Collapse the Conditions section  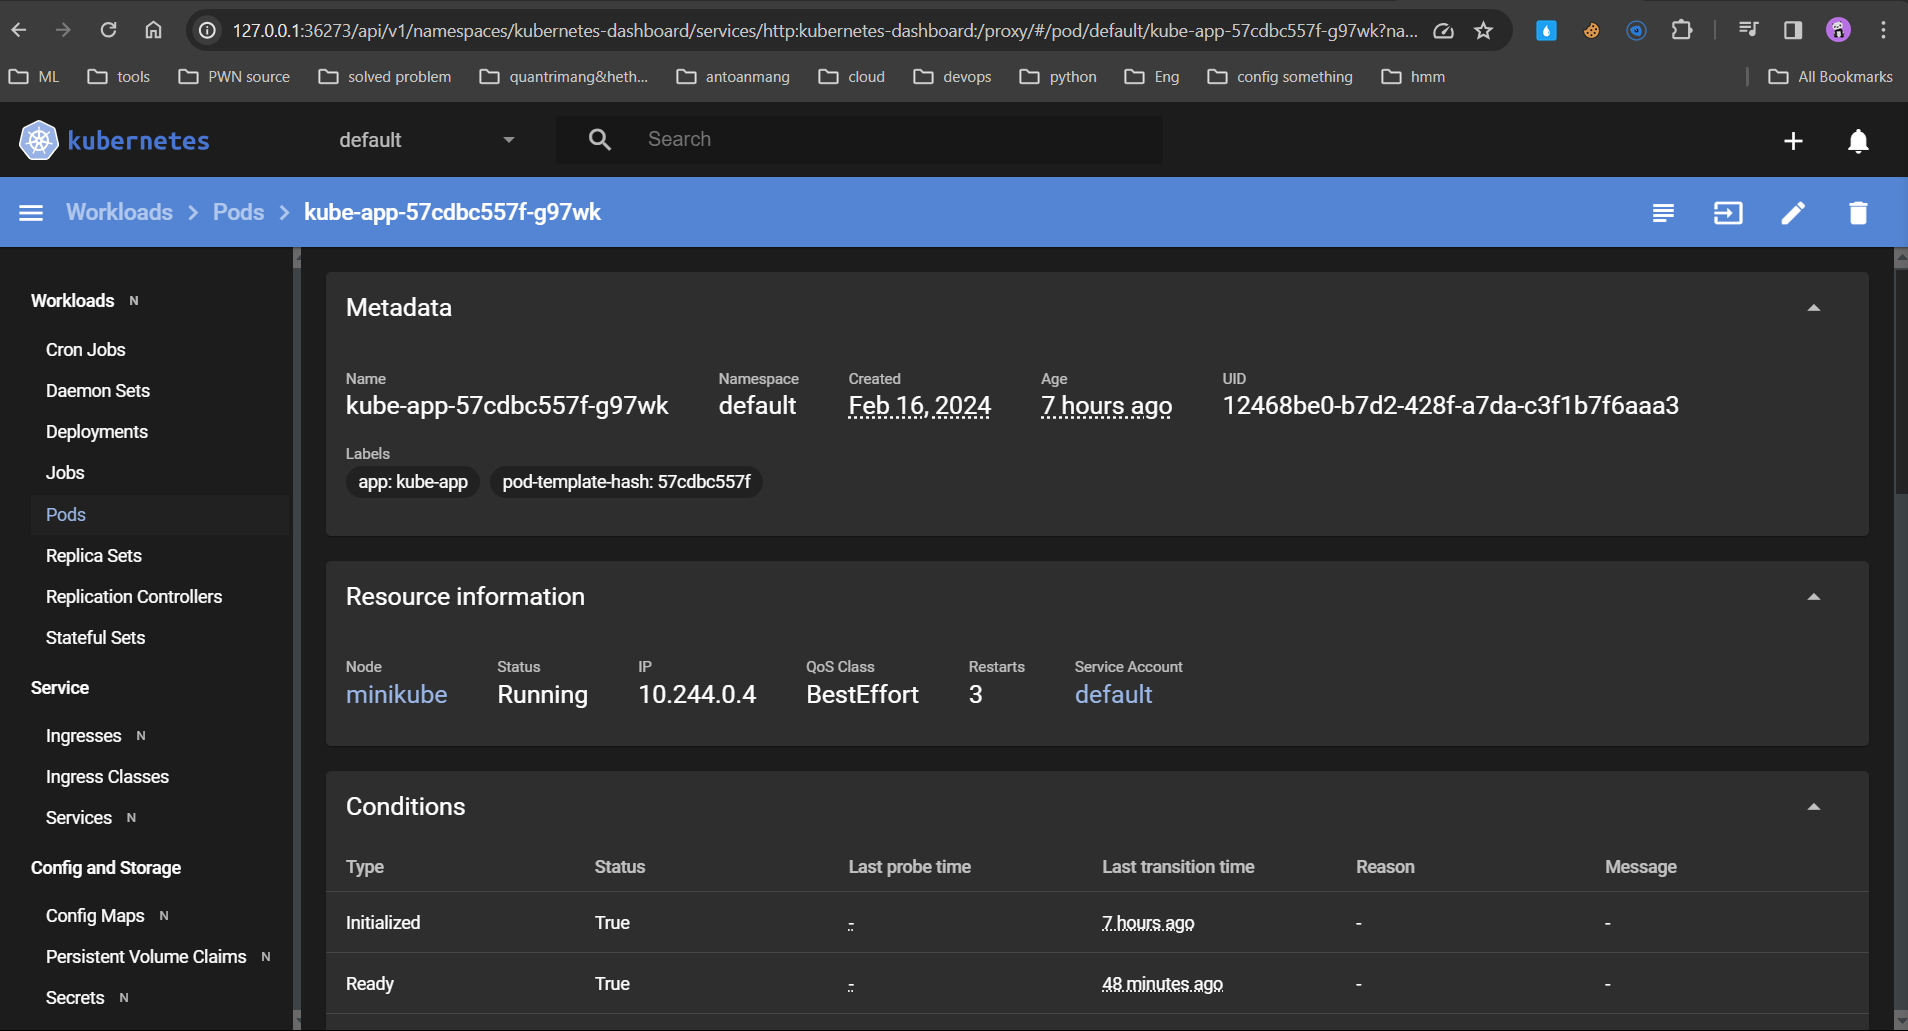click(x=1813, y=807)
